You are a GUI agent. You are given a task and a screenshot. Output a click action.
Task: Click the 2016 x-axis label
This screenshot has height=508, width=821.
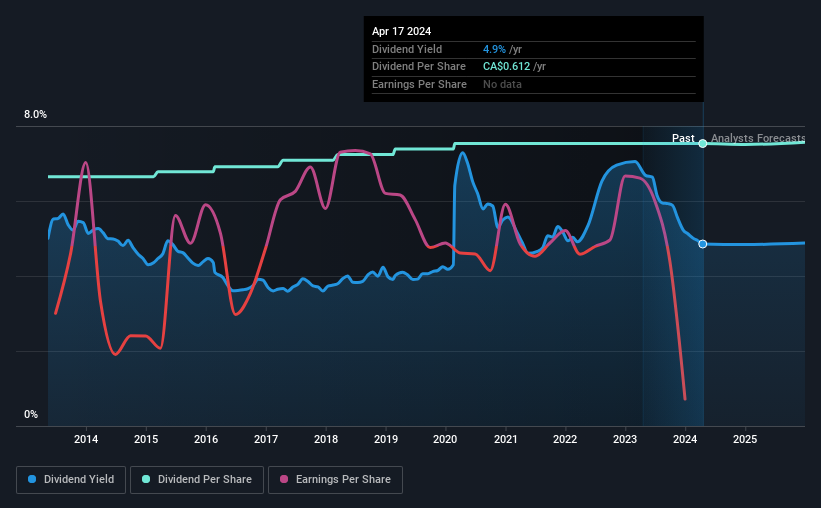click(206, 439)
